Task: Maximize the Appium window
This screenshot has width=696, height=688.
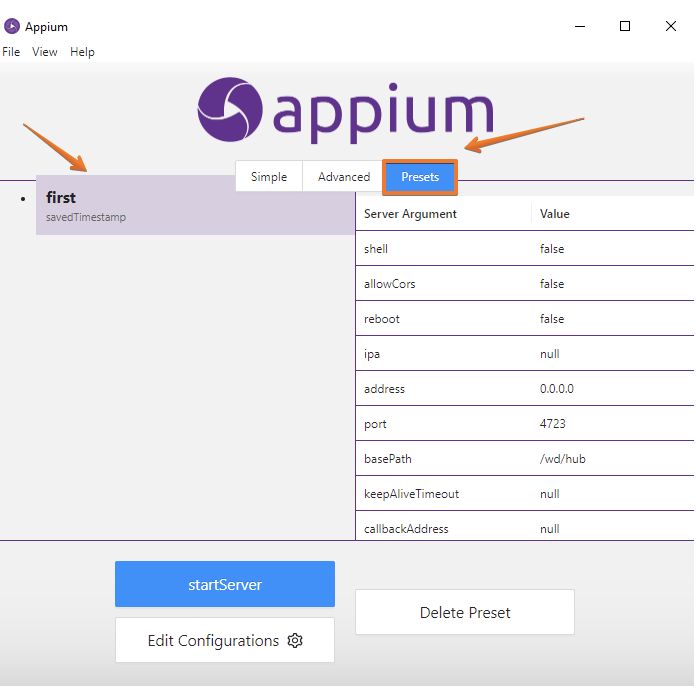Action: click(625, 26)
